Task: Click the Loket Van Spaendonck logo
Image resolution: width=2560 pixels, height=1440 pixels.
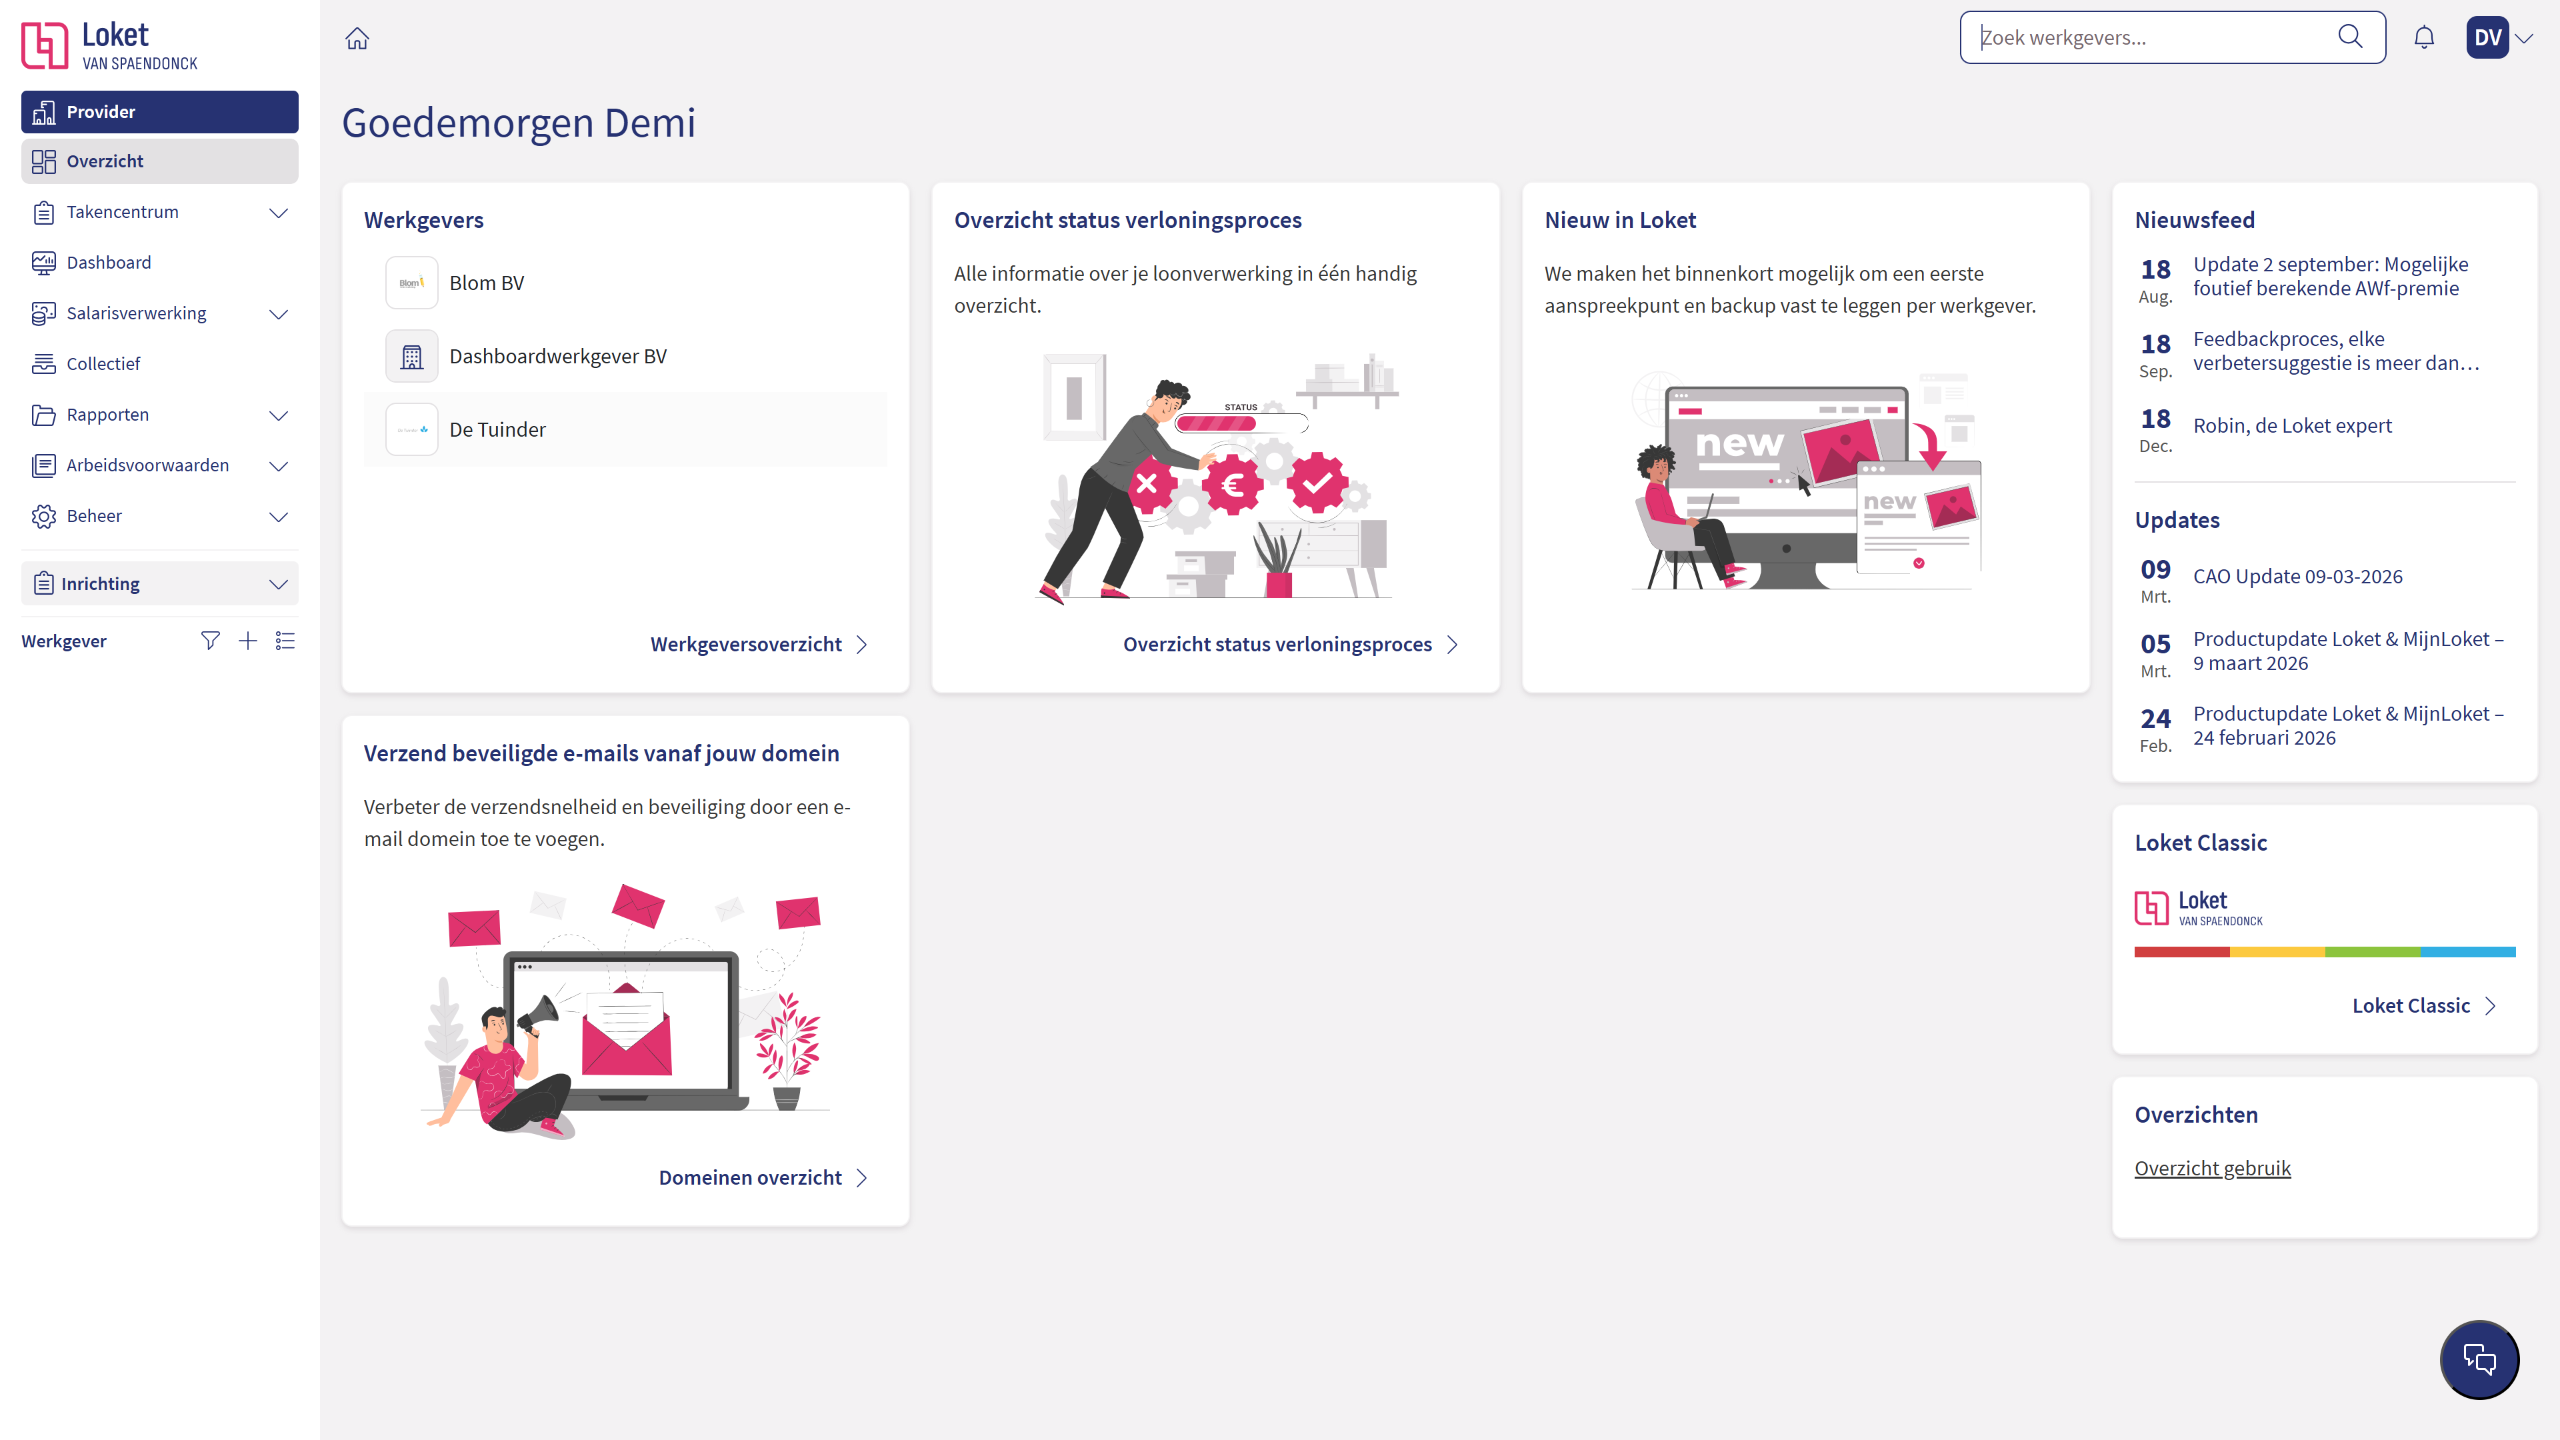Action: [110, 46]
